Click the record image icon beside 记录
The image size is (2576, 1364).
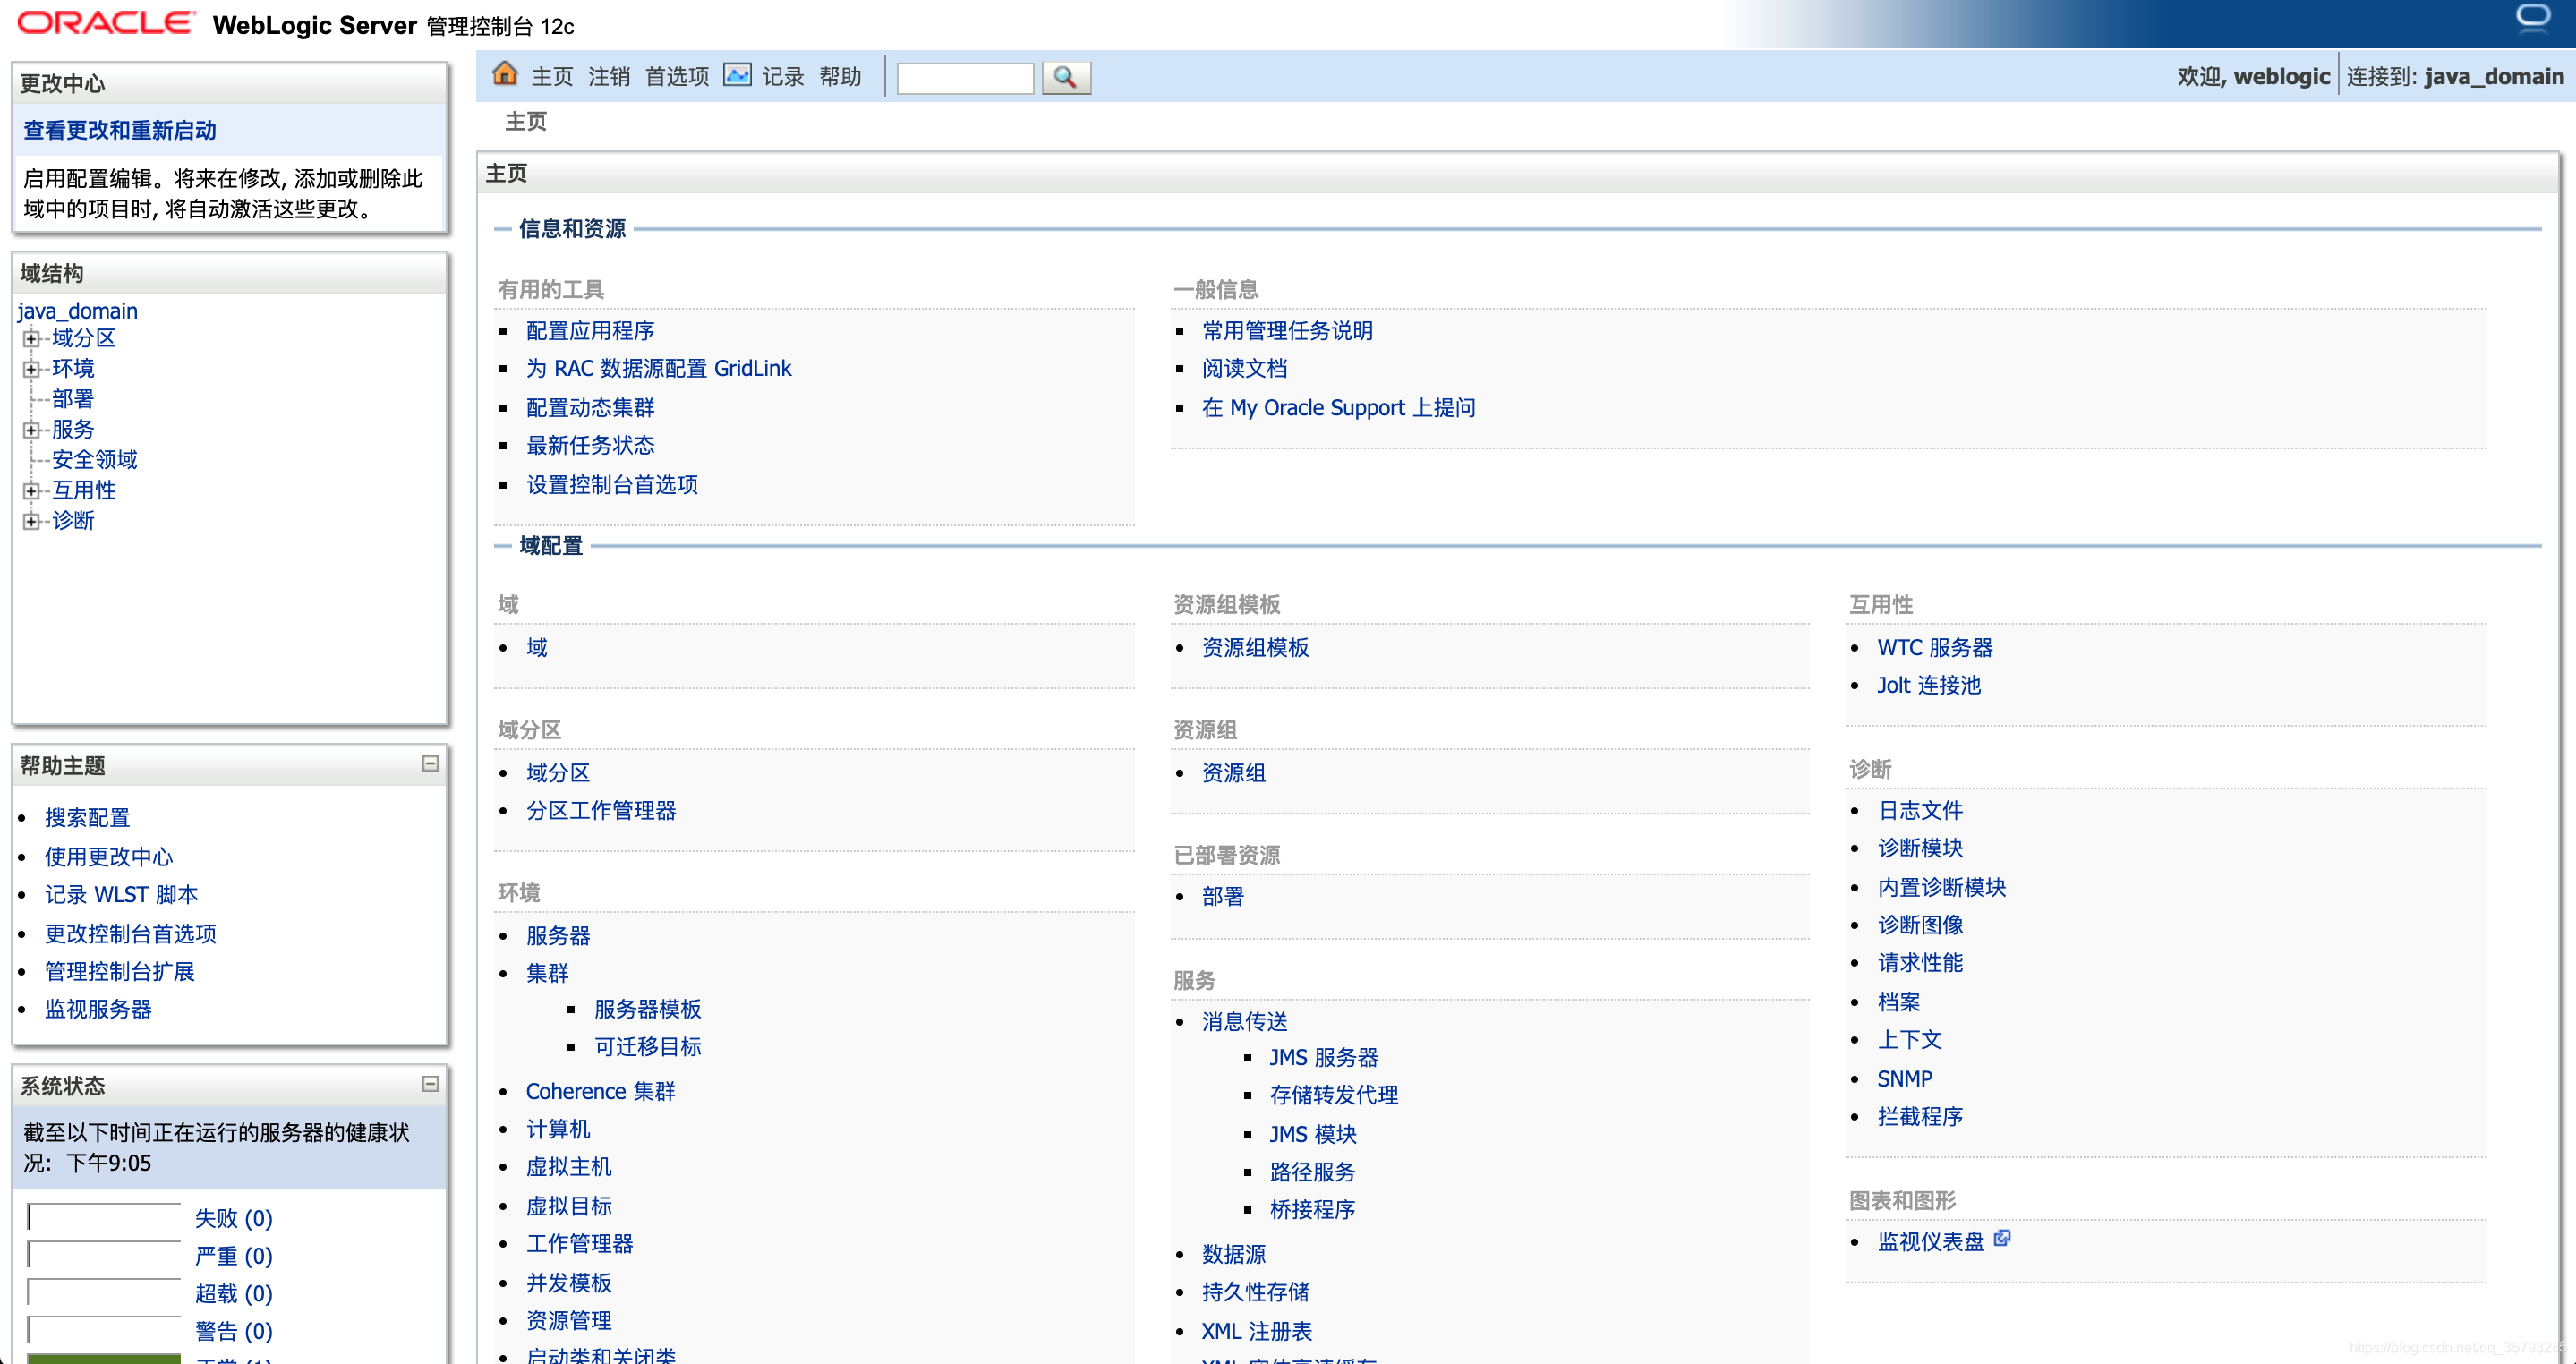click(737, 75)
